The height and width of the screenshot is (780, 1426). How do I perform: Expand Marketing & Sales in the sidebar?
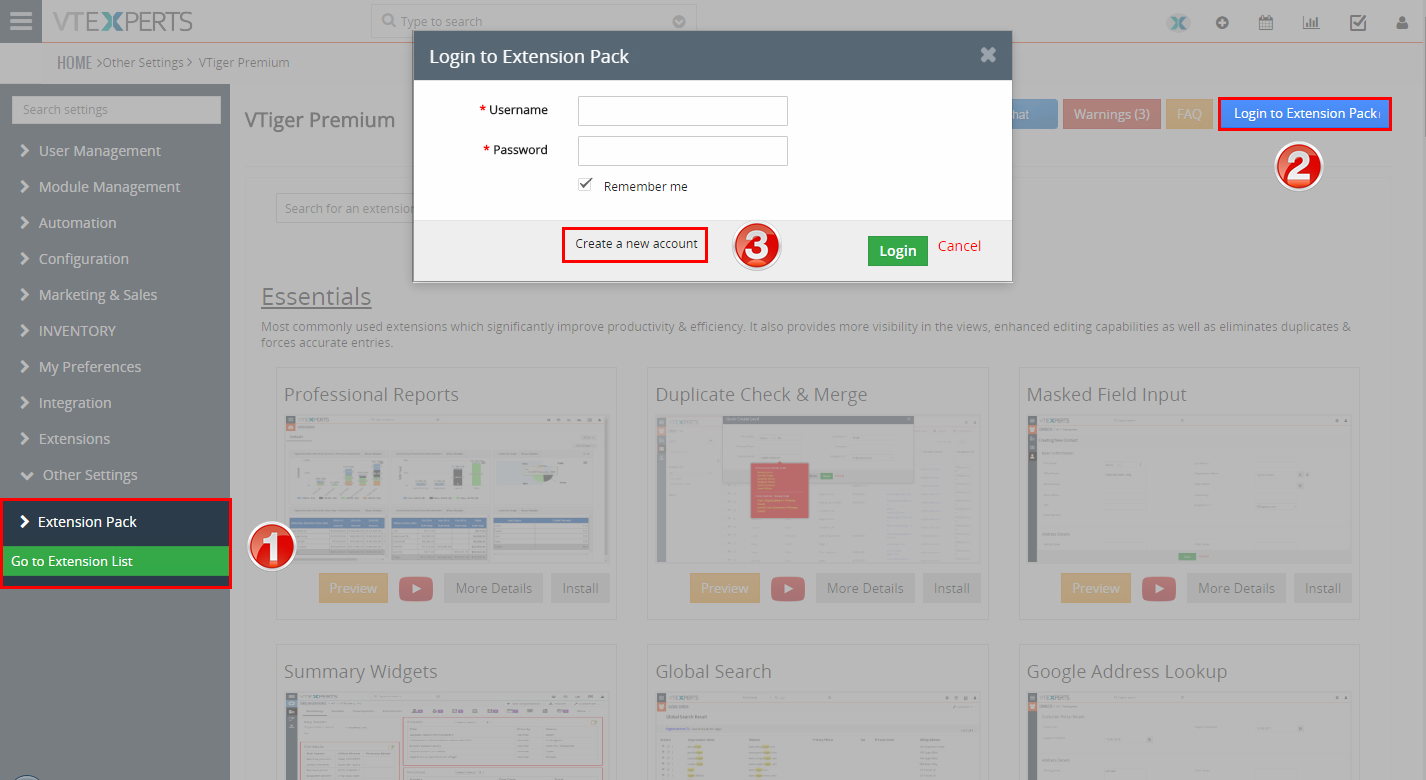[x=88, y=295]
